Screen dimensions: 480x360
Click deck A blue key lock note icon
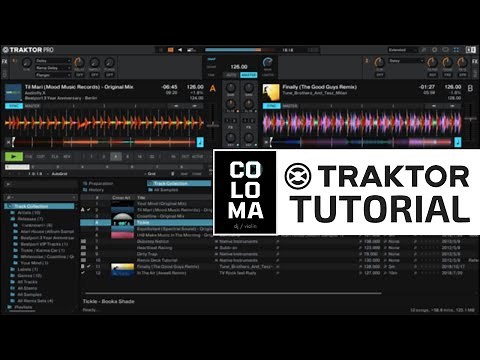pos(200,142)
